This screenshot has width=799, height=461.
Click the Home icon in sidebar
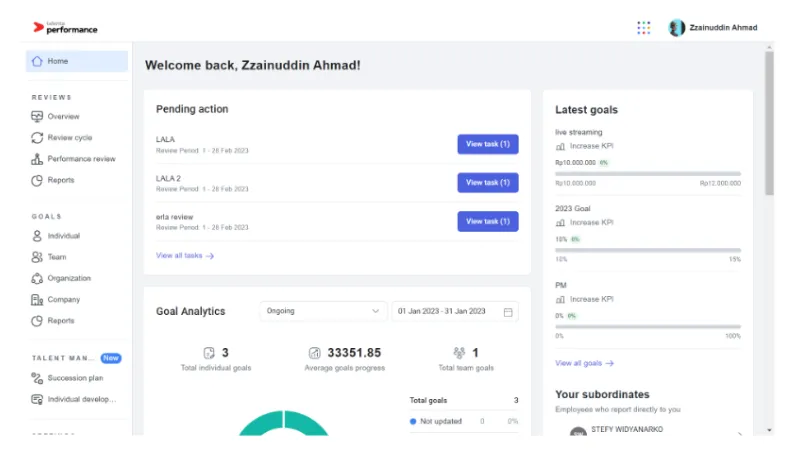(37, 61)
